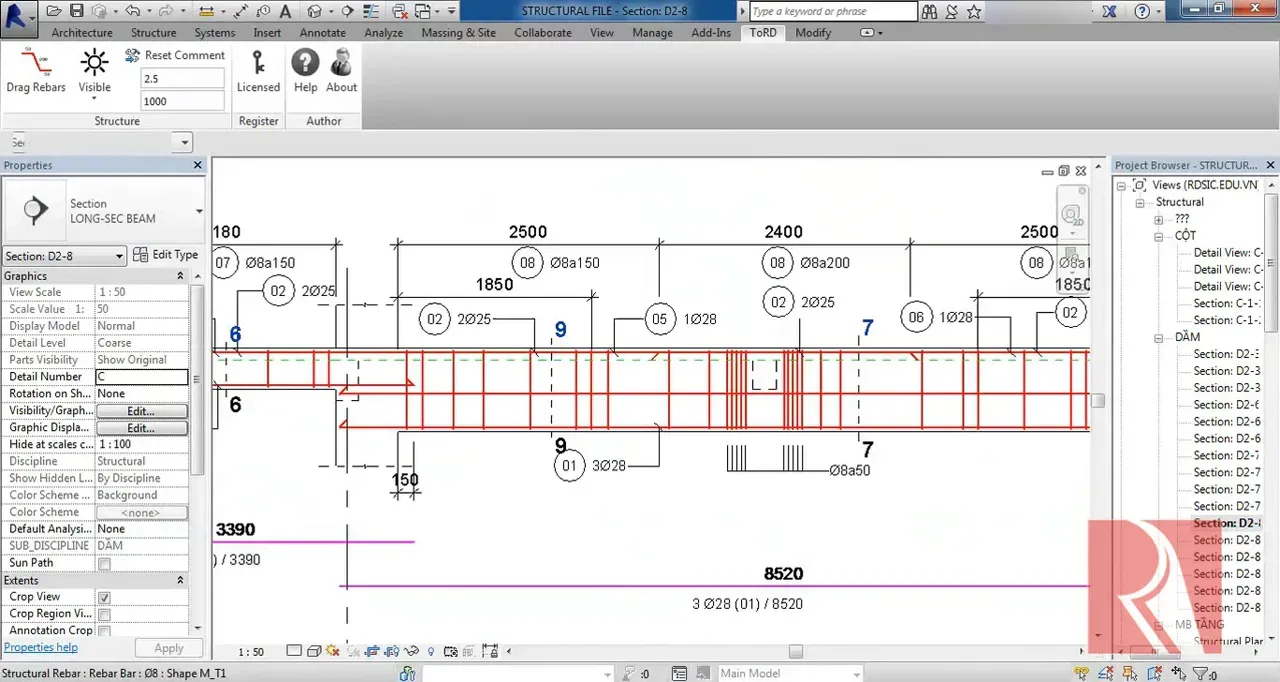
Task: Expand the ??? node in Project Browser
Action: pyautogui.click(x=1159, y=219)
